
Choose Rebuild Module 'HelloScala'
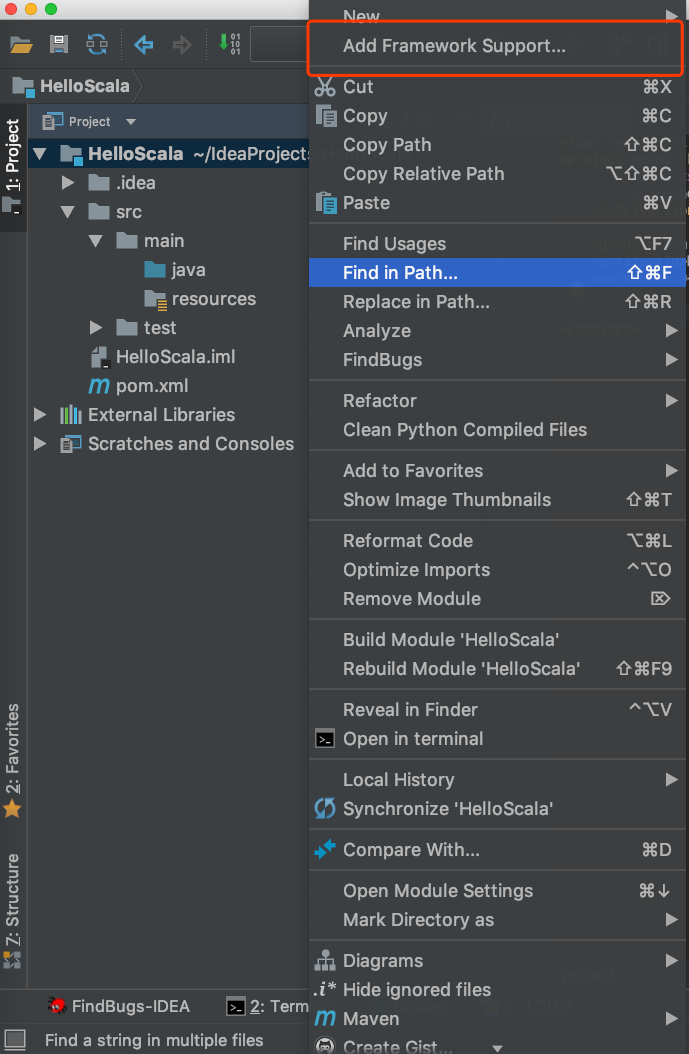[x=497, y=669]
